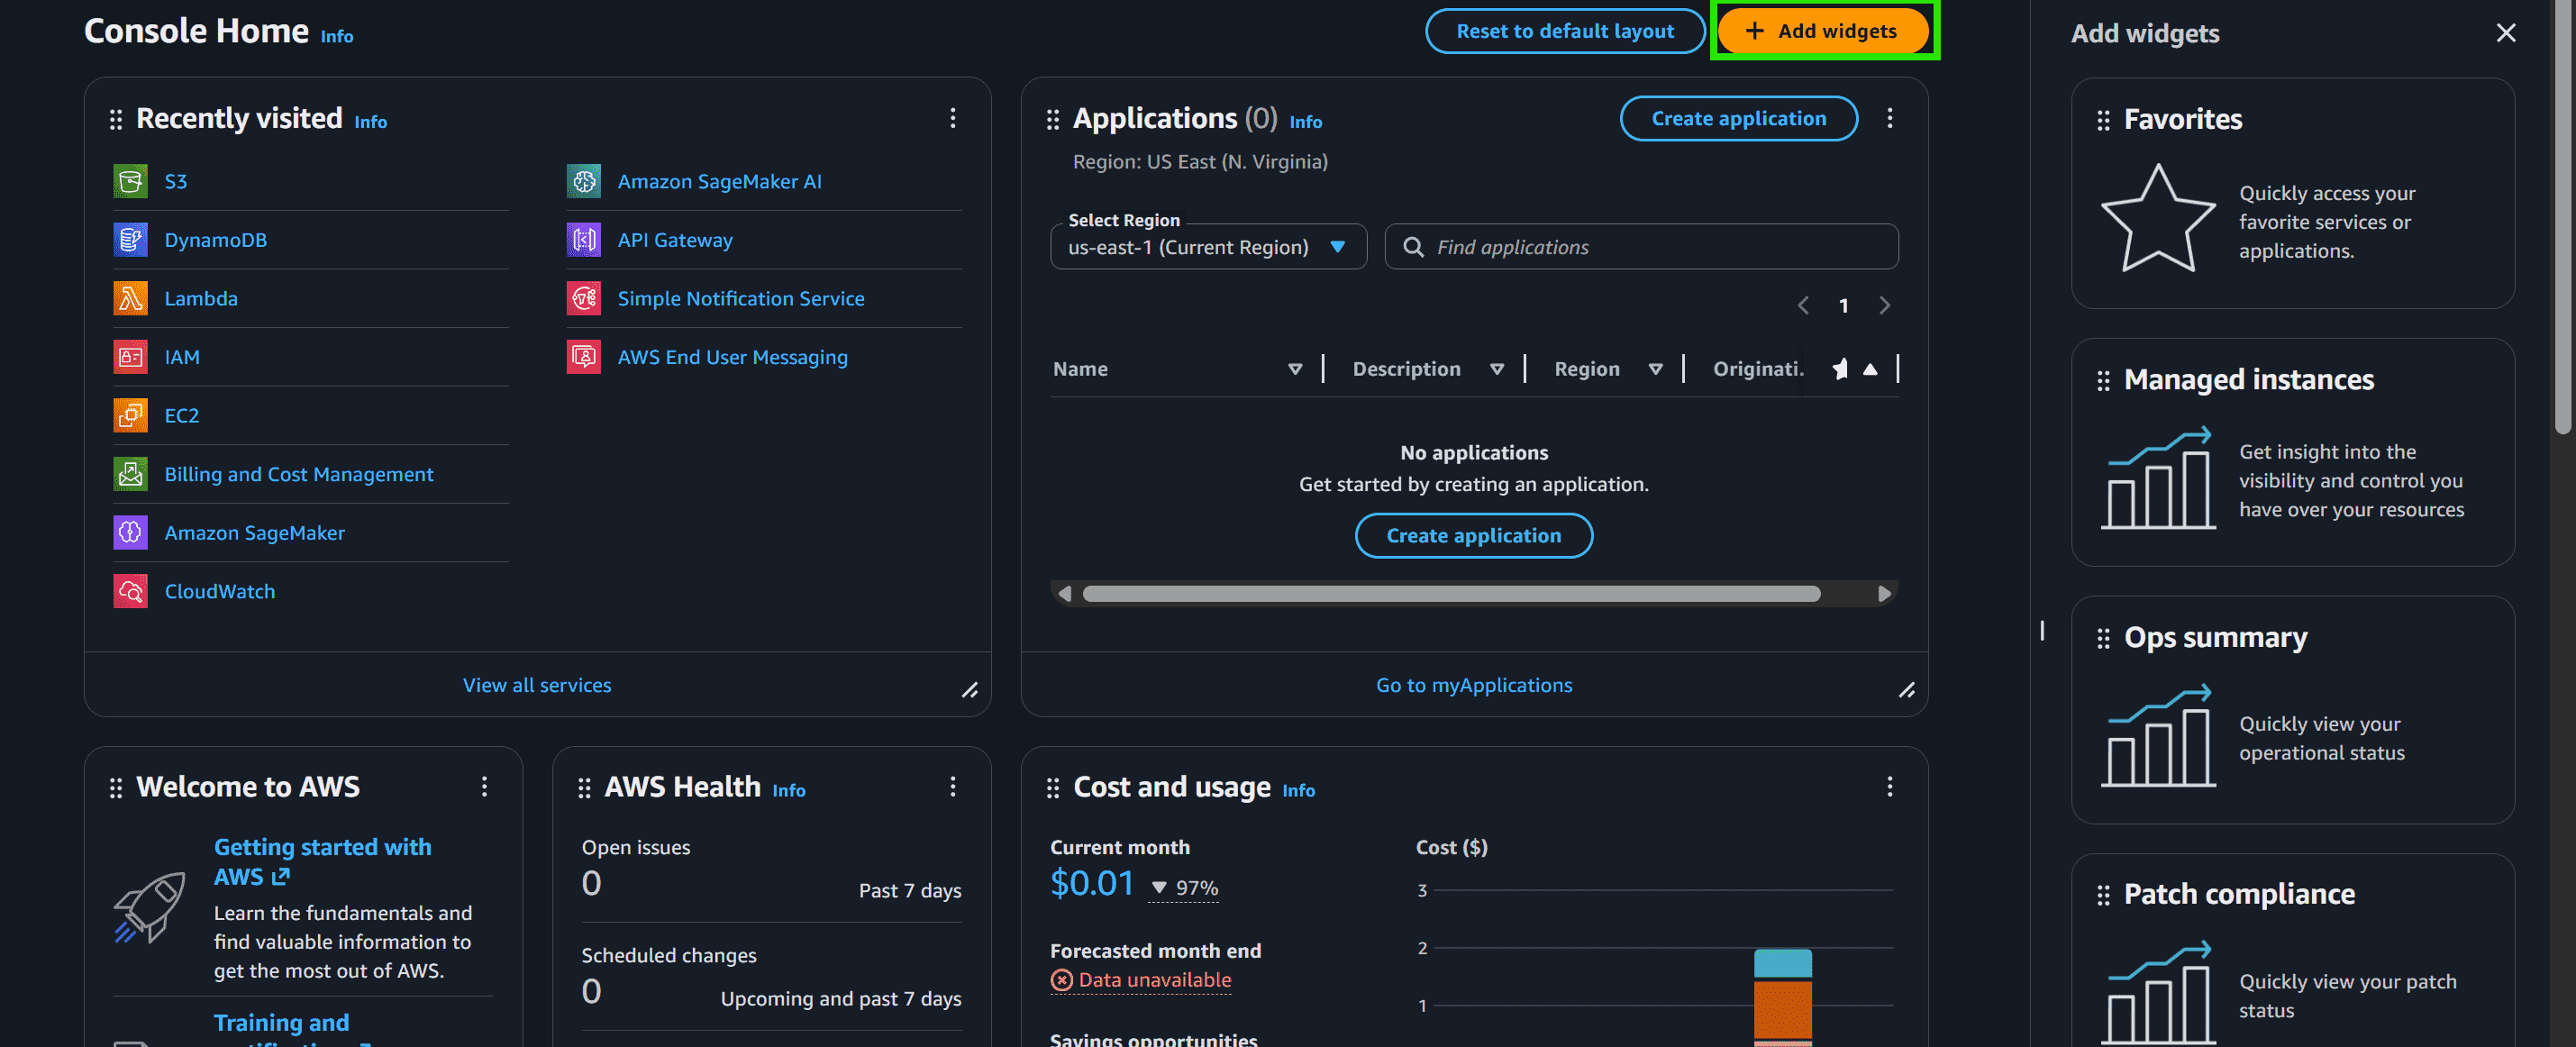Click the API Gateway service icon
The image size is (2576, 1047).
click(x=584, y=240)
